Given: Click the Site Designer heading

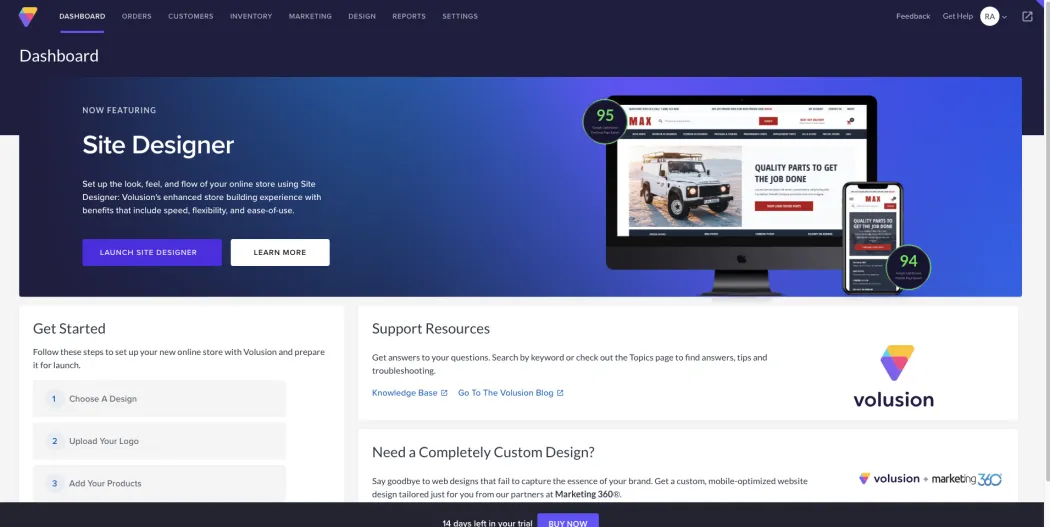Looking at the screenshot, I should 158,145.
